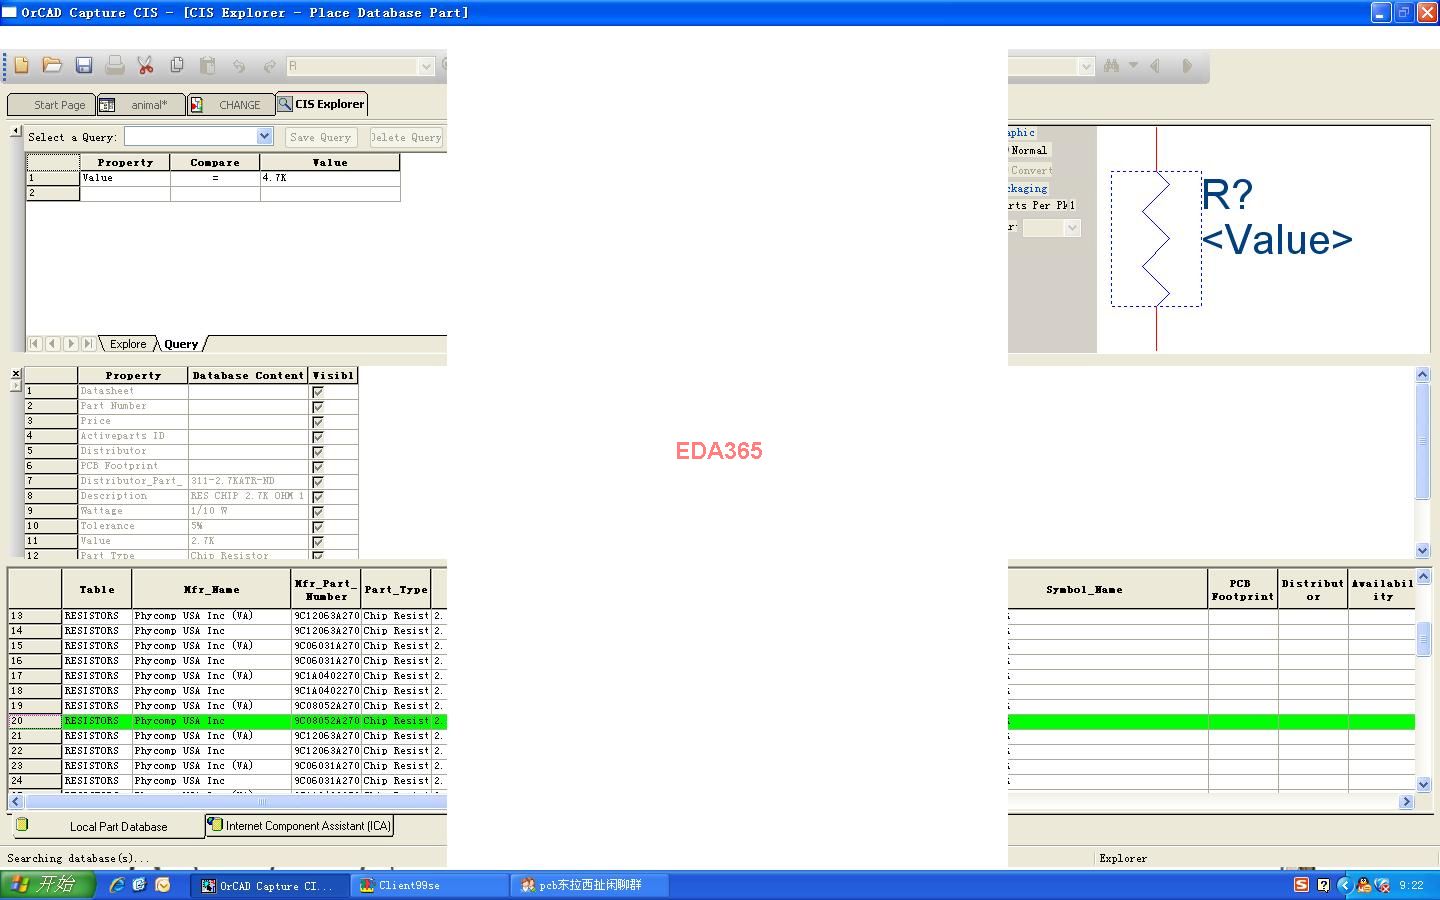Switch to Client99se taskbar window
The height and width of the screenshot is (900, 1440).
click(430, 885)
